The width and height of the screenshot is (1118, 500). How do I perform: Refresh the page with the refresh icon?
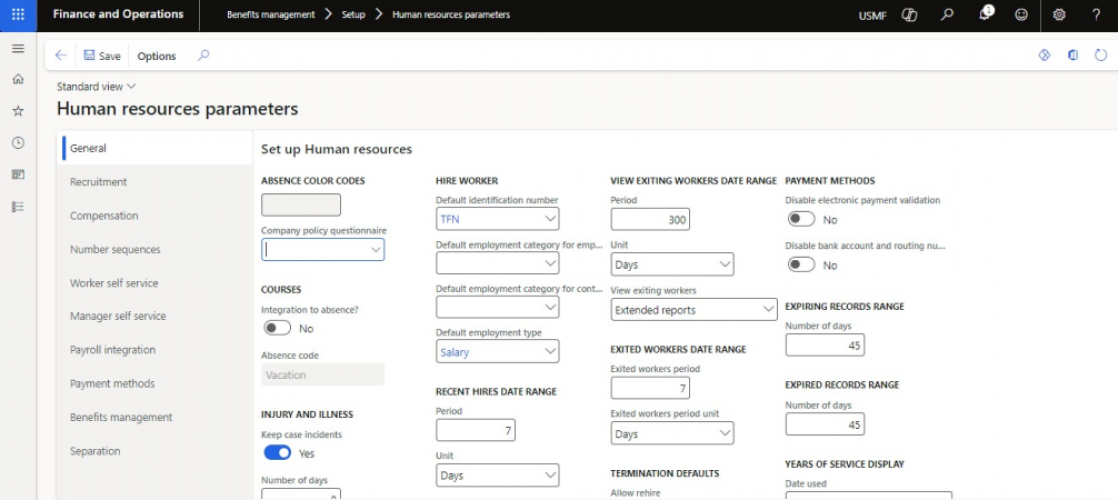pos(1100,56)
